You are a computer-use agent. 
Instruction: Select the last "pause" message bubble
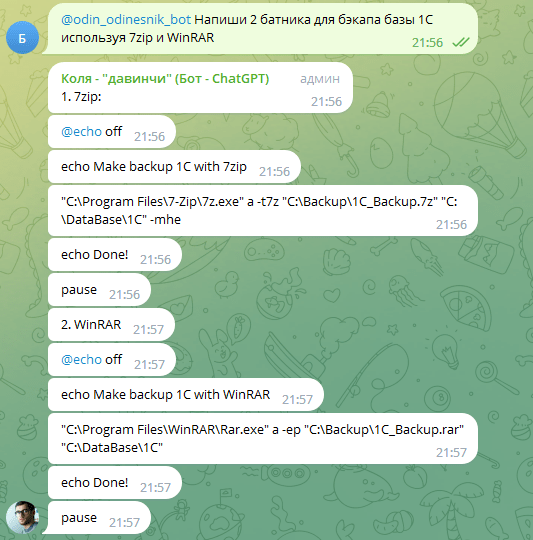pyautogui.click(x=99, y=518)
